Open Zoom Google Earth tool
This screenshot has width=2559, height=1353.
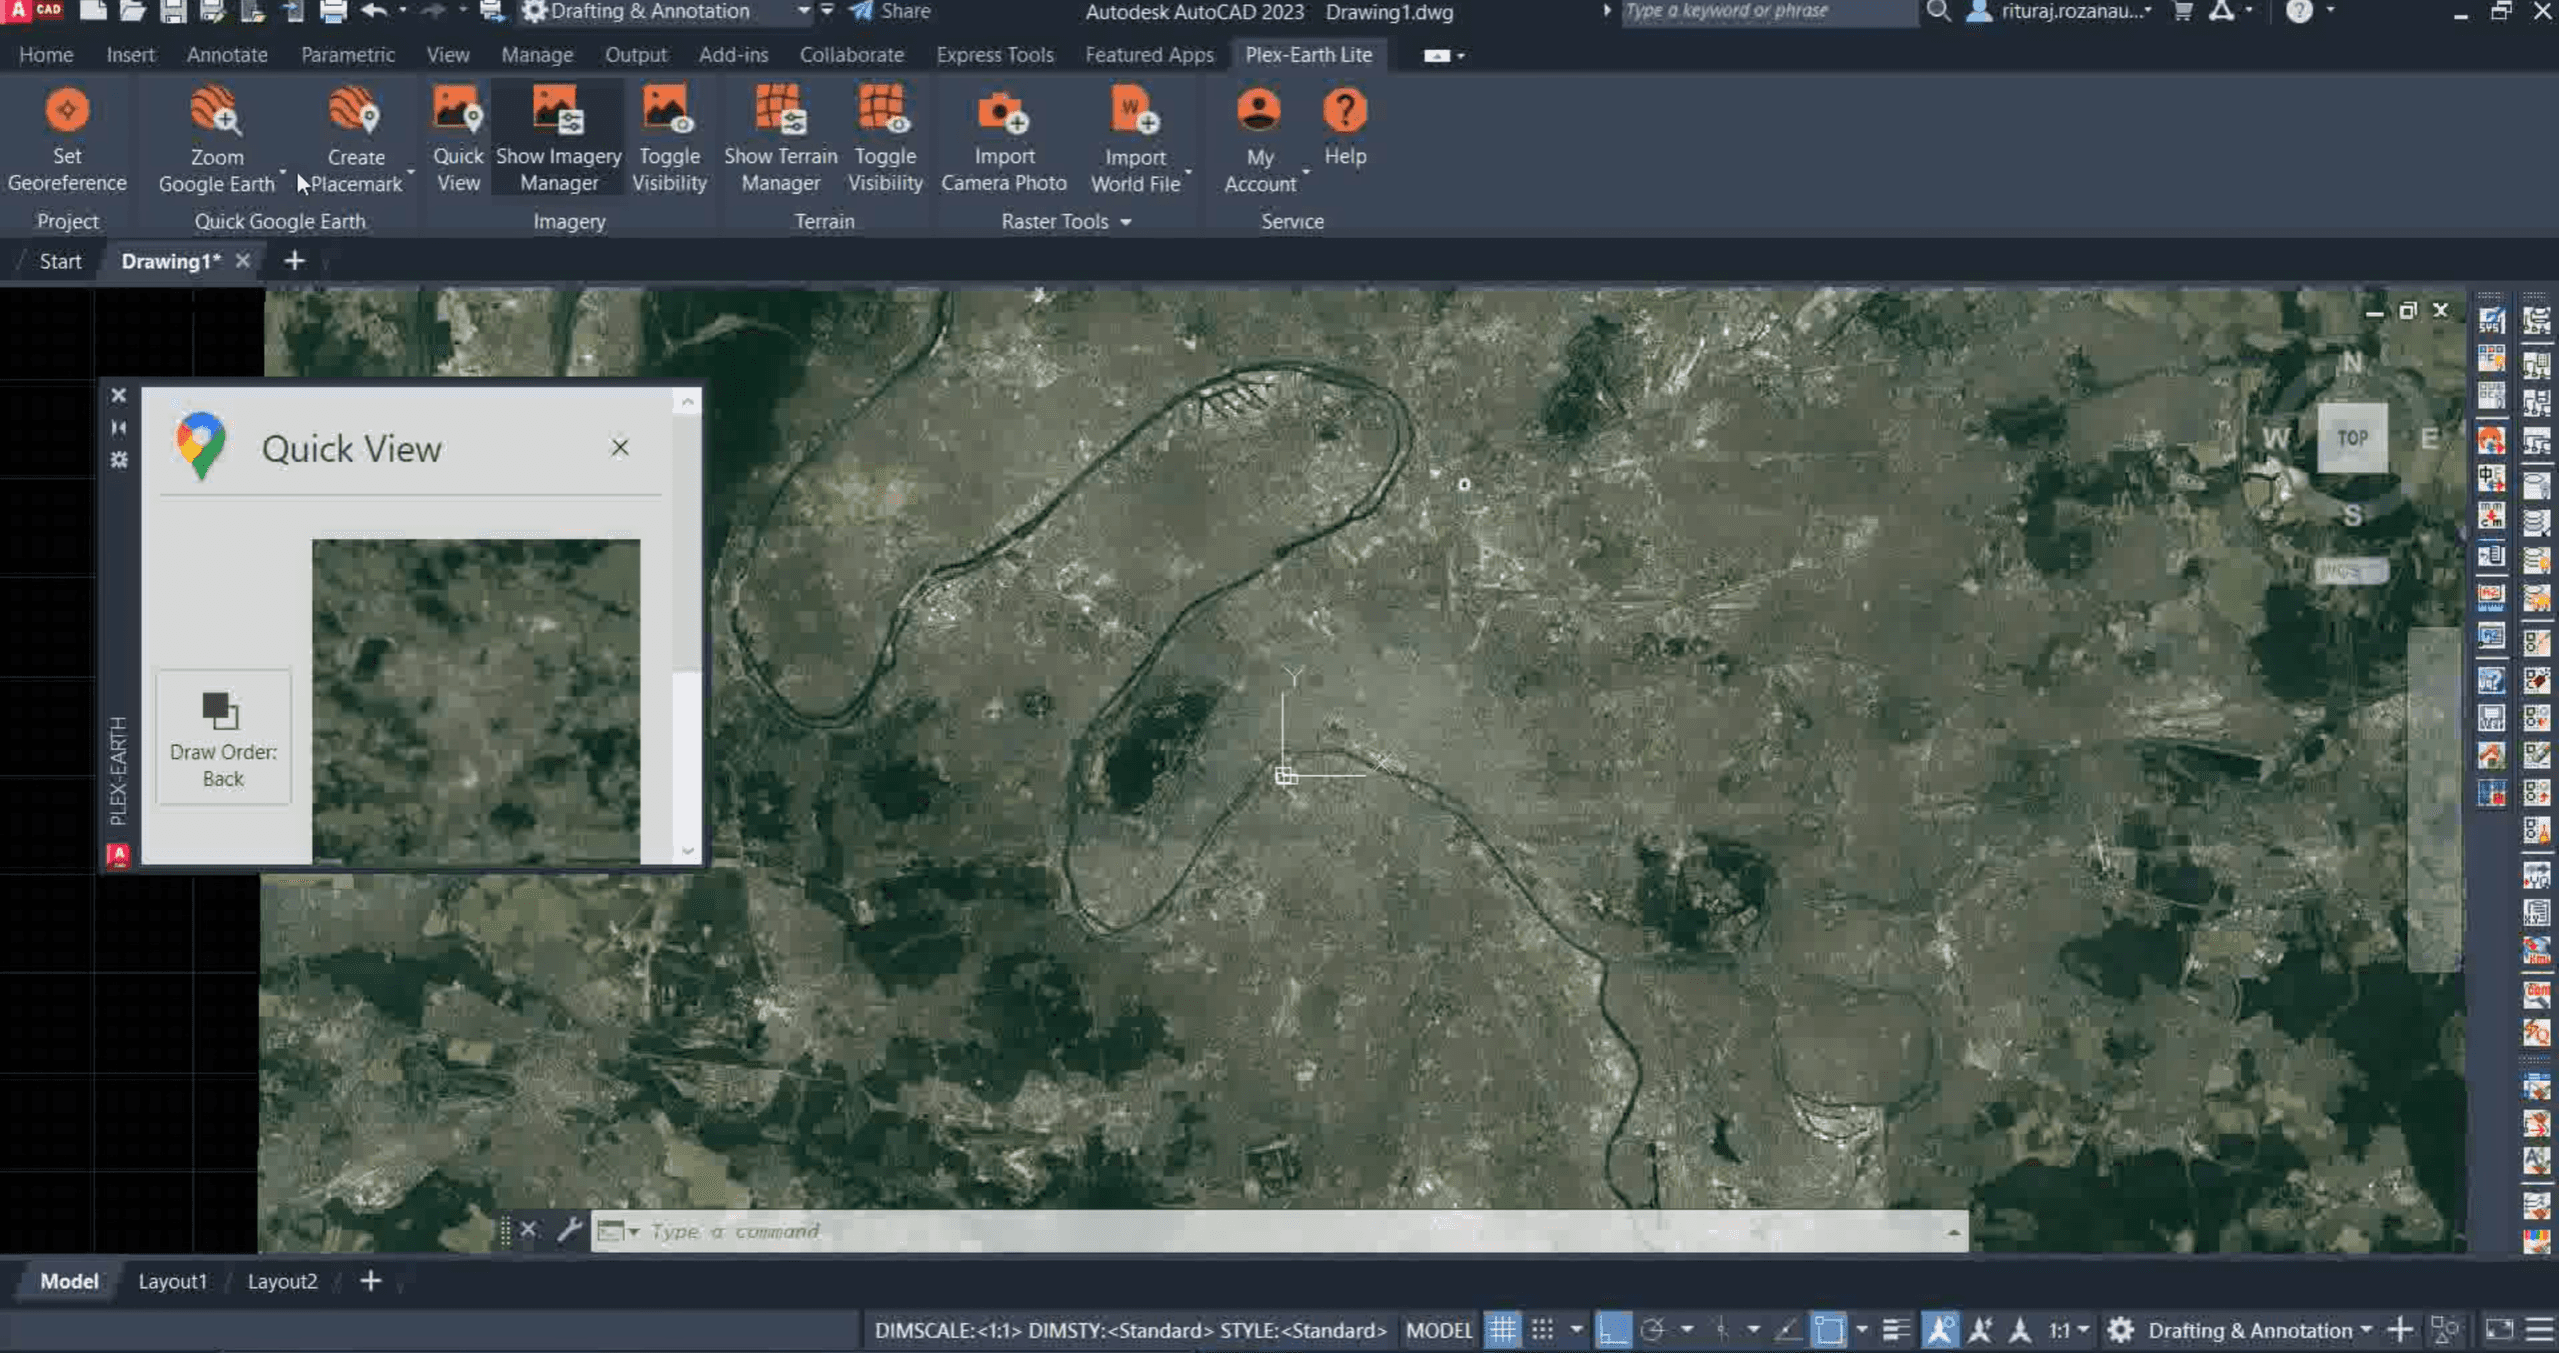coord(215,111)
